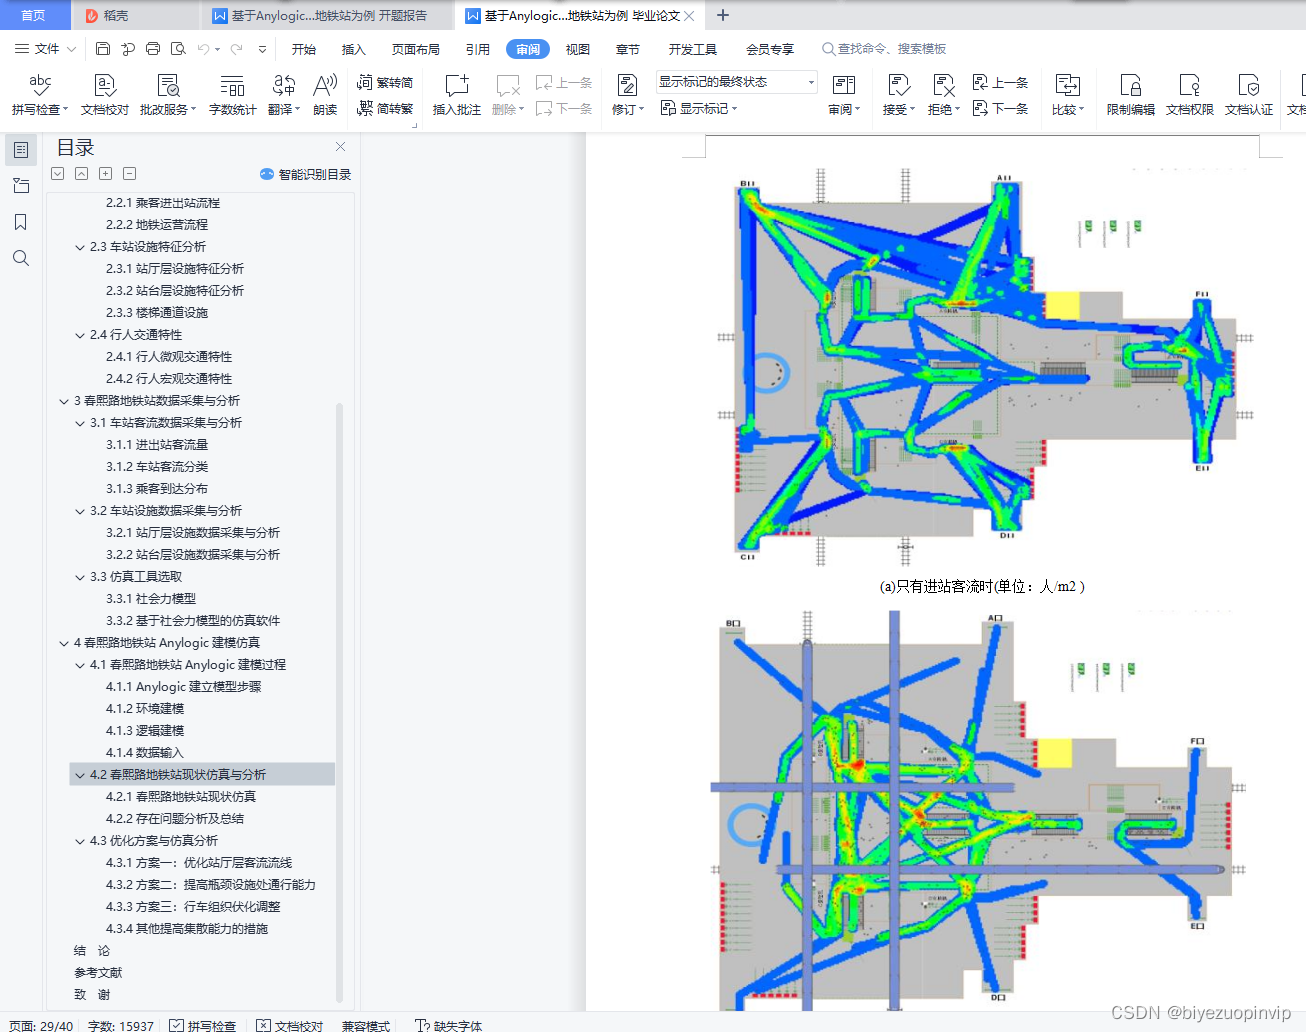
Task: Accept the change (接受)
Action: [899, 95]
